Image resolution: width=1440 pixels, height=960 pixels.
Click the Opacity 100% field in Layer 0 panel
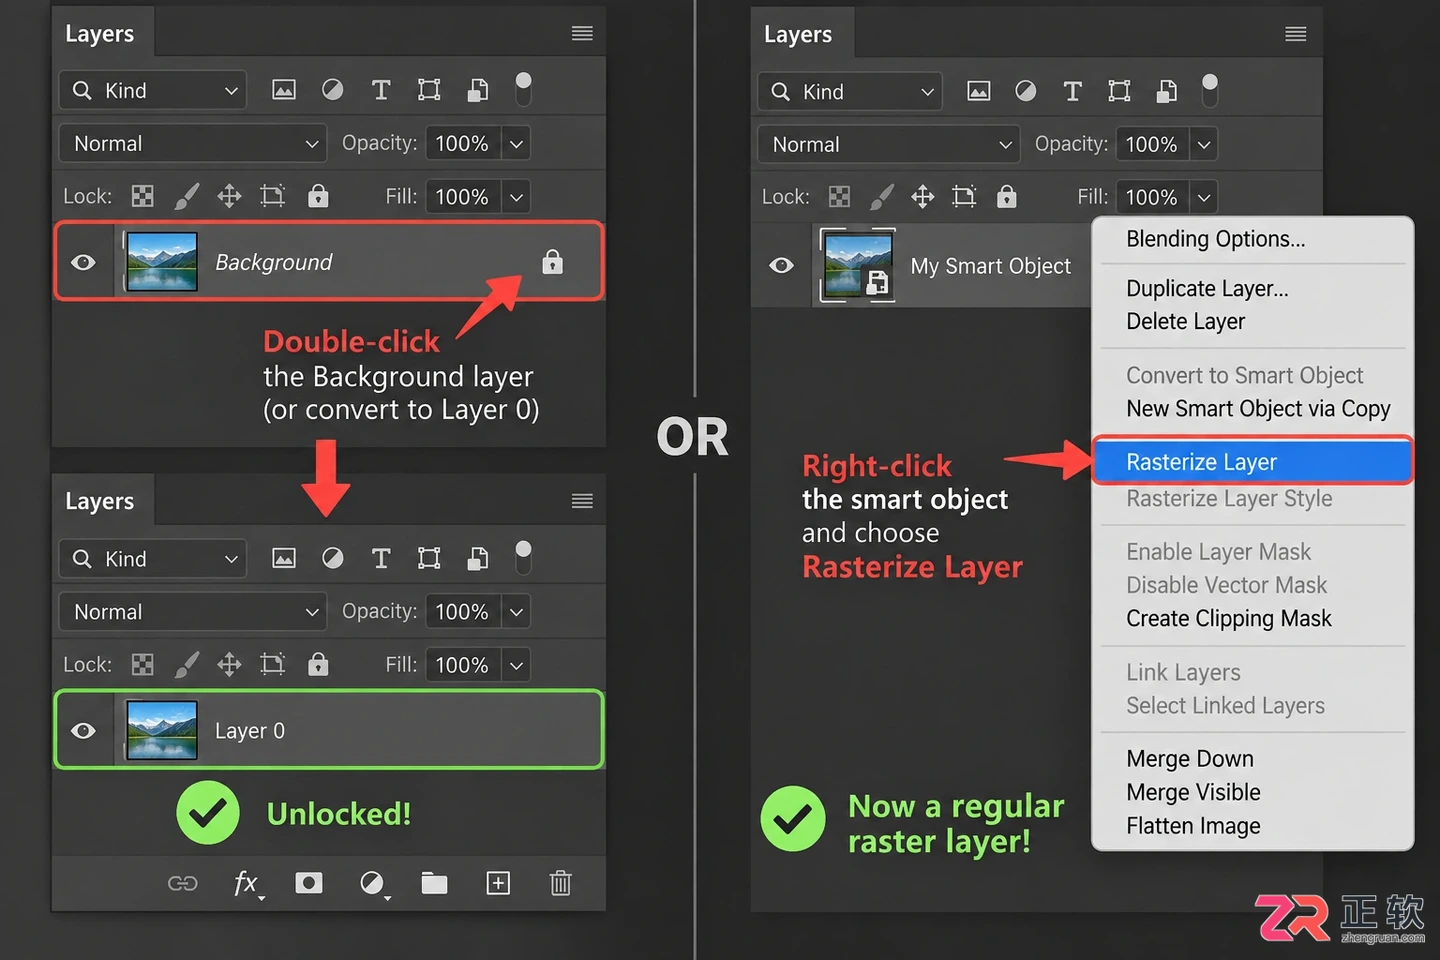(x=463, y=611)
